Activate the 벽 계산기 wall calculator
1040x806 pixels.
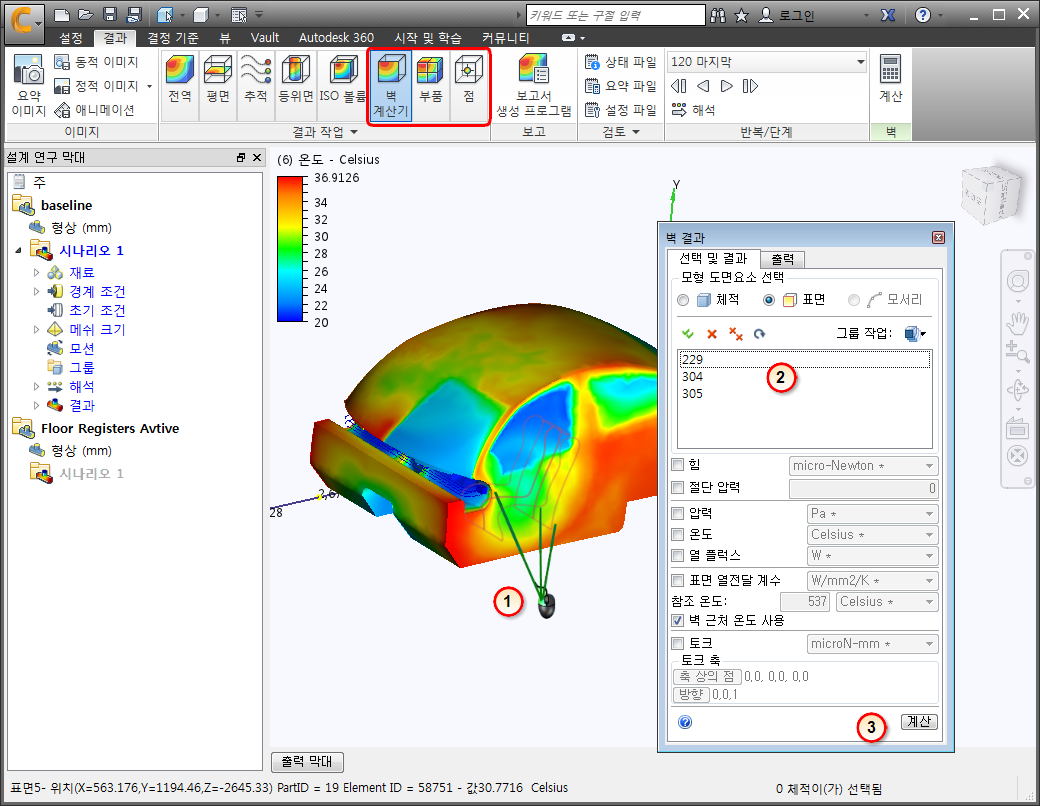(391, 86)
